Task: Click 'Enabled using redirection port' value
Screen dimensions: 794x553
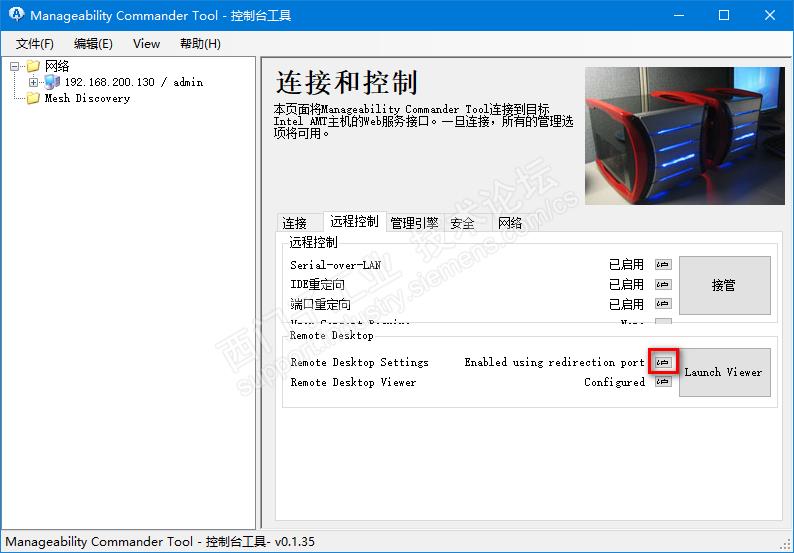Action: click(x=554, y=362)
